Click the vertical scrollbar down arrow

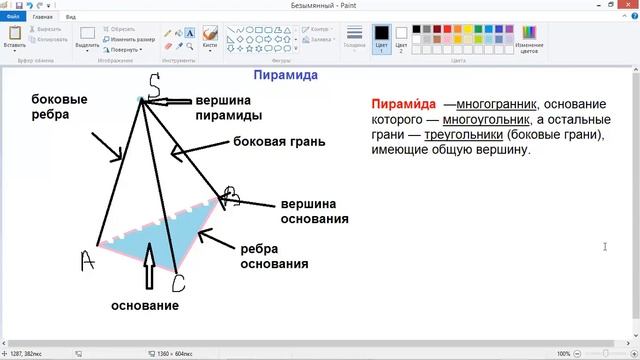[636, 336]
